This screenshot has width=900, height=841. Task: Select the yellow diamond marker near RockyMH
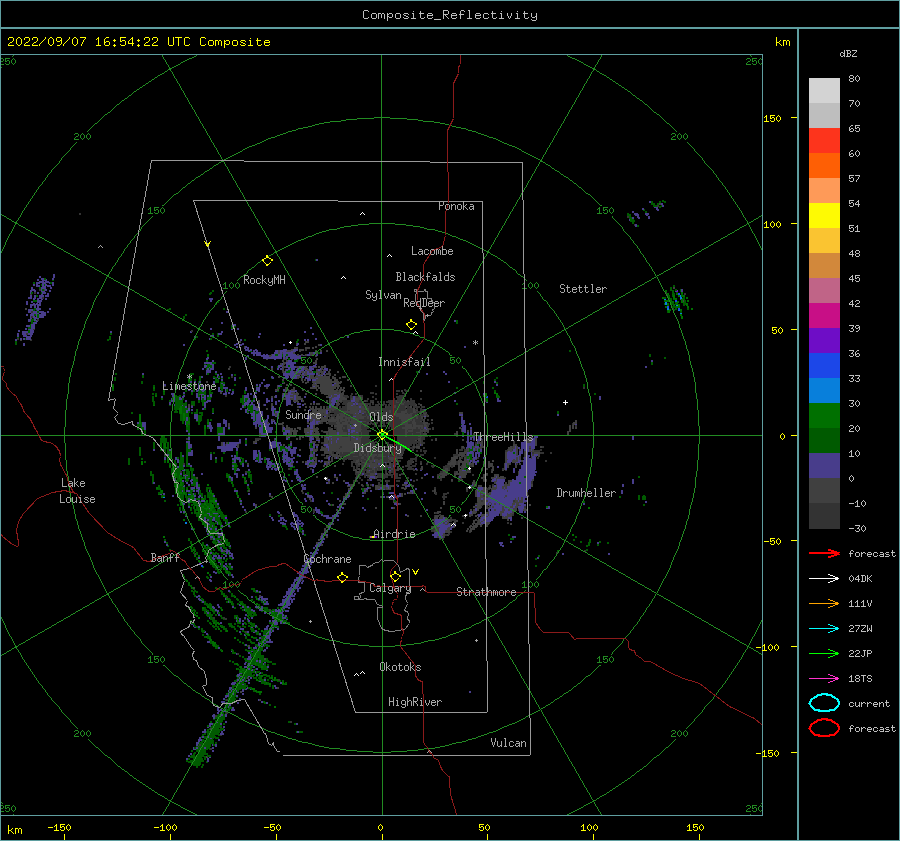pos(267,261)
